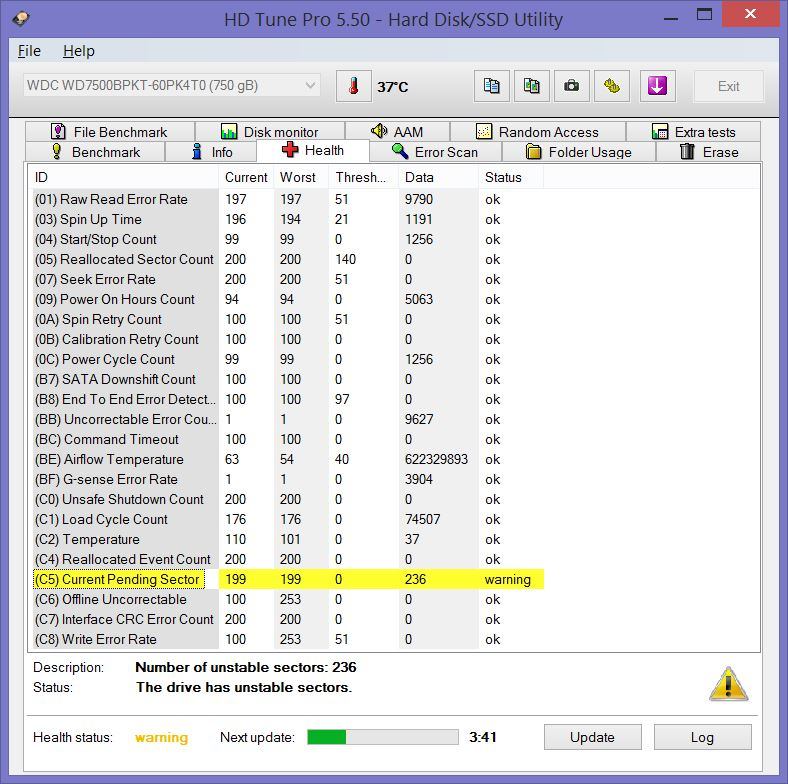Click copy screenshot to clipboard icon
The height and width of the screenshot is (784, 788).
[531, 86]
